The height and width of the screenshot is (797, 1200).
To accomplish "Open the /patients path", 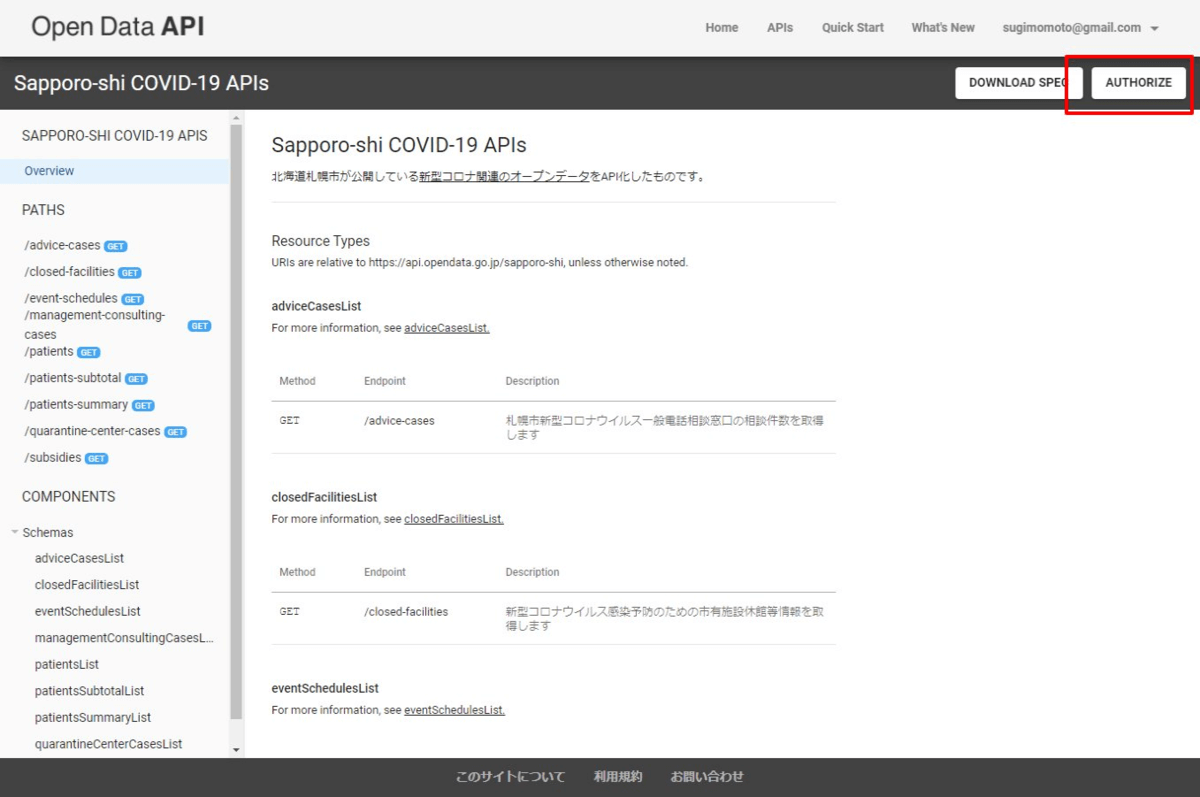I will tap(49, 352).
